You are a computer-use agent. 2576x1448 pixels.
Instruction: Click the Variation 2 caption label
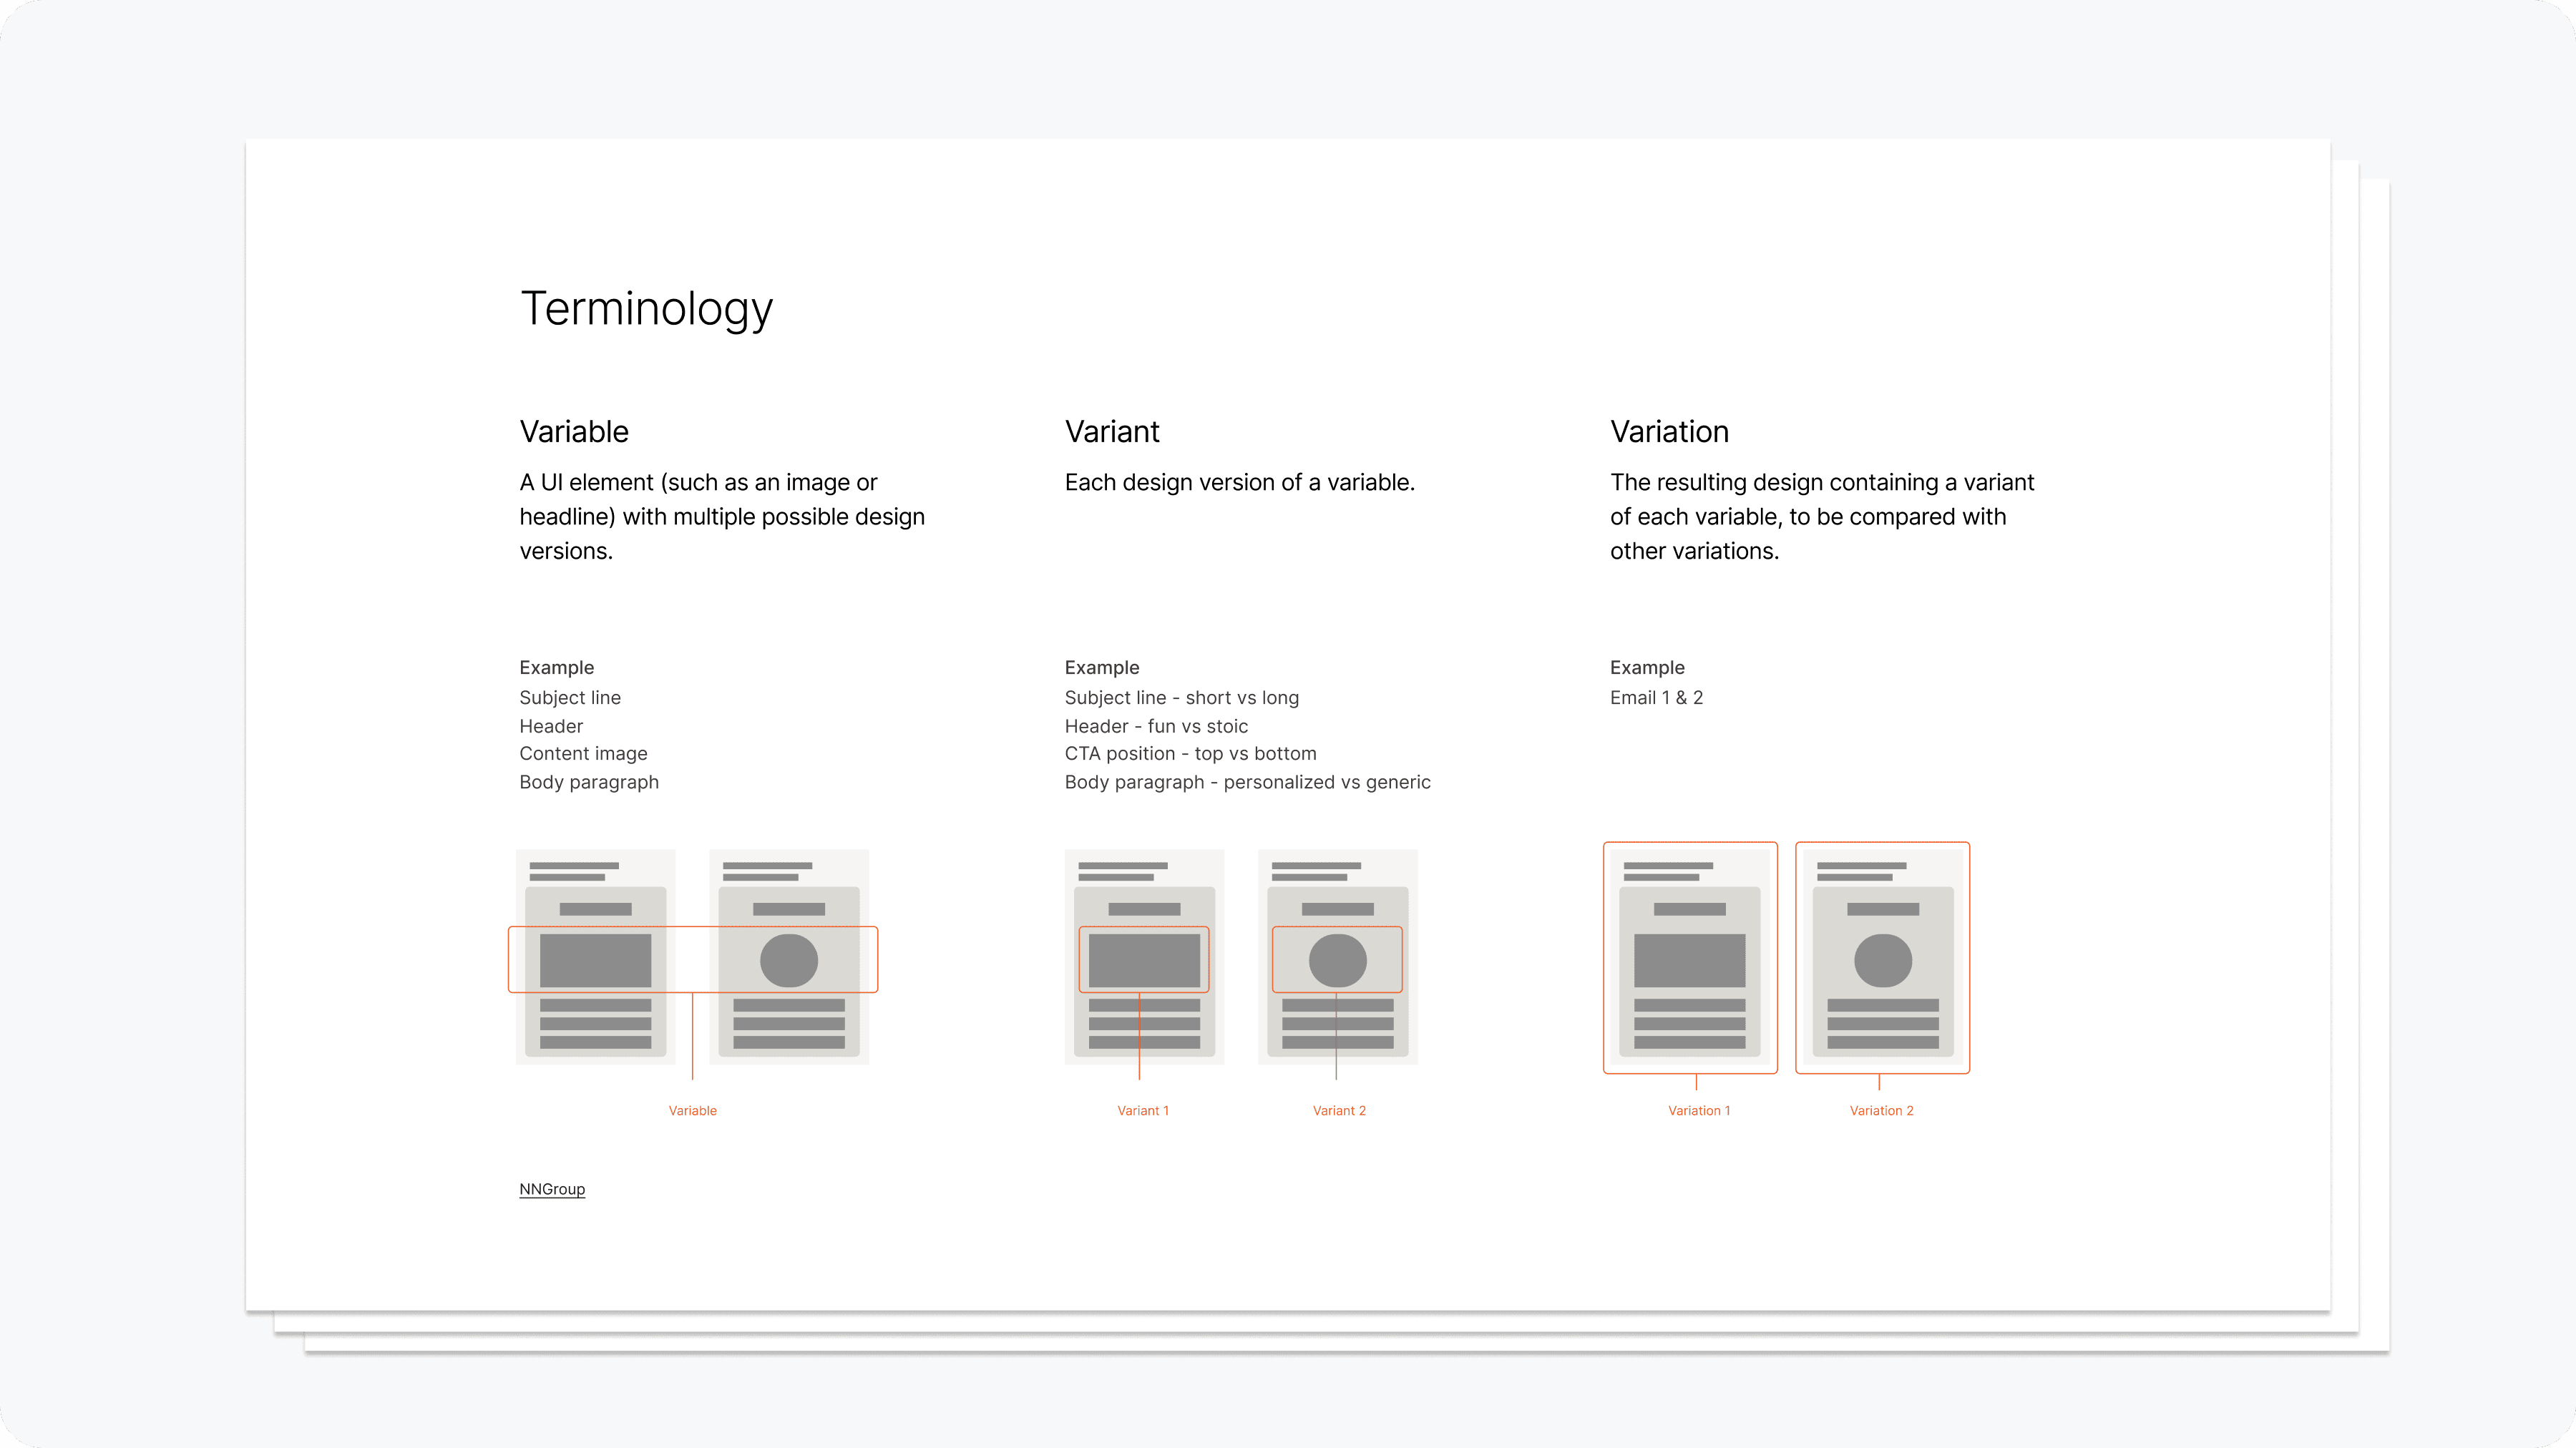click(1881, 1110)
